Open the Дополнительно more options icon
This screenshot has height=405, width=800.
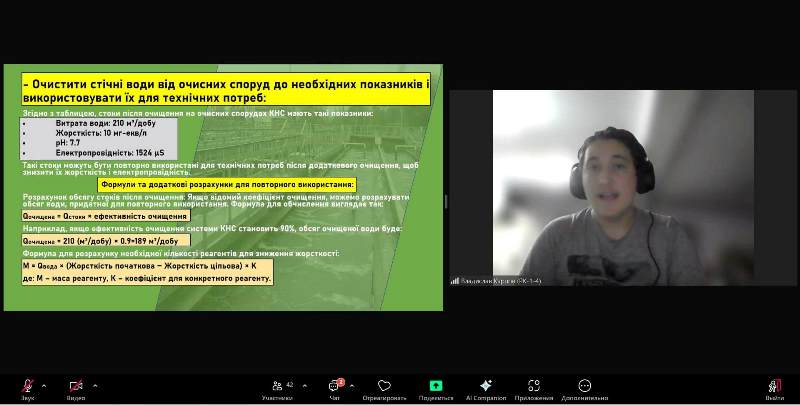(585, 386)
